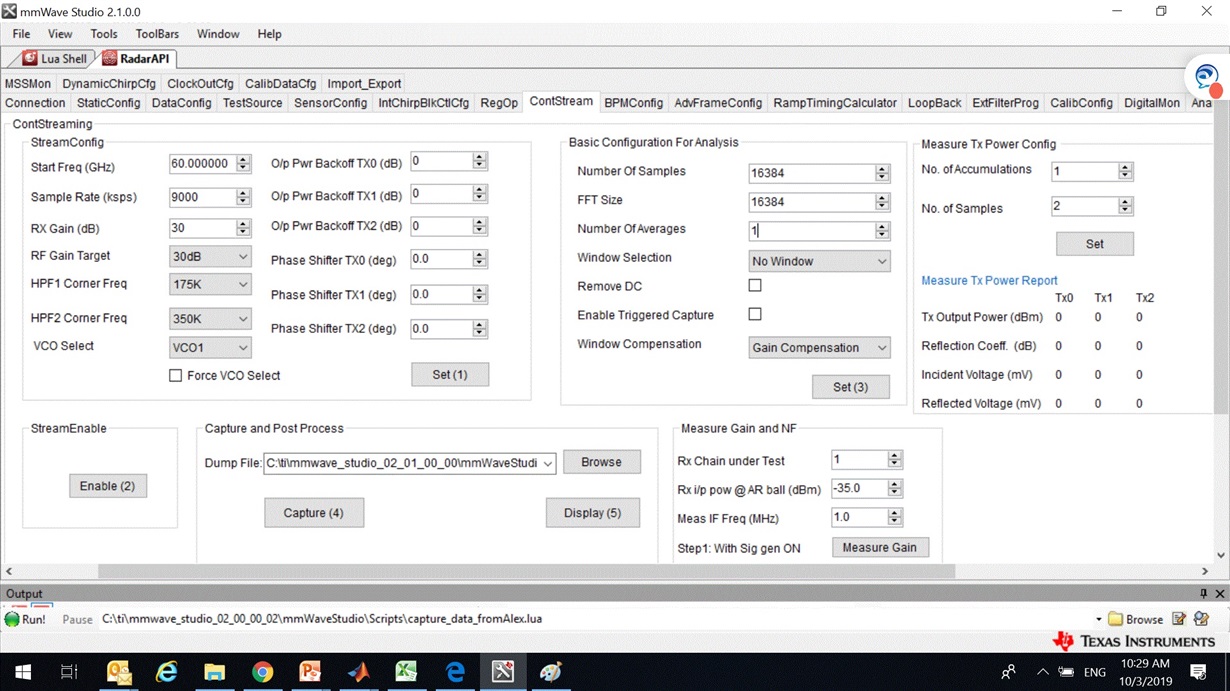Click the vertical scrollbar down arrow
The height and width of the screenshot is (691, 1230).
1221,556
